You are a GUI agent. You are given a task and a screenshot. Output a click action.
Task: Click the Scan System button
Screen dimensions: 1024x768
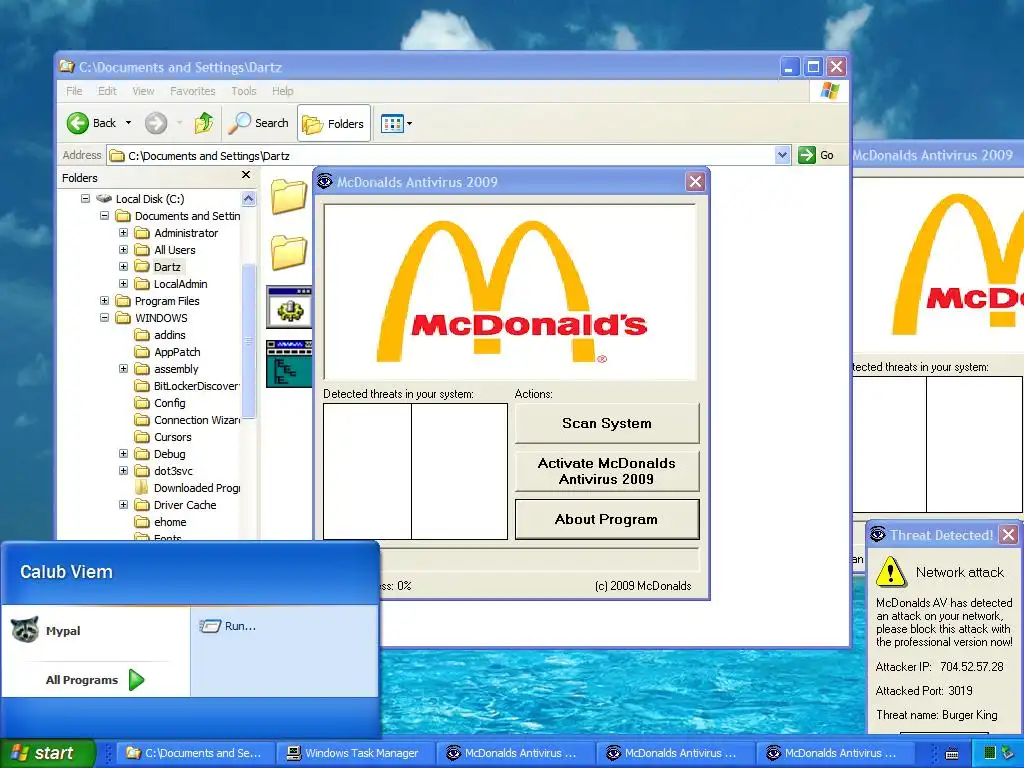click(607, 423)
